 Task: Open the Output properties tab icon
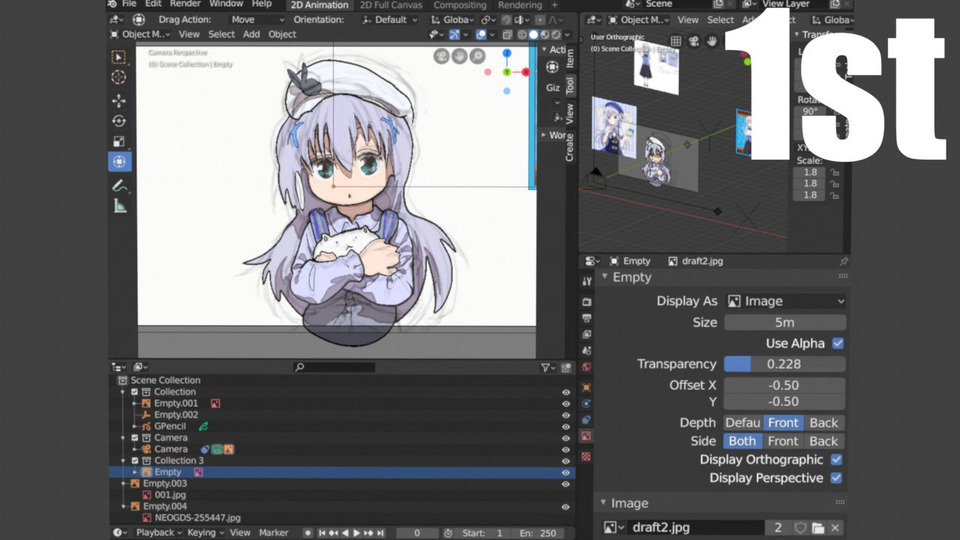pos(587,318)
